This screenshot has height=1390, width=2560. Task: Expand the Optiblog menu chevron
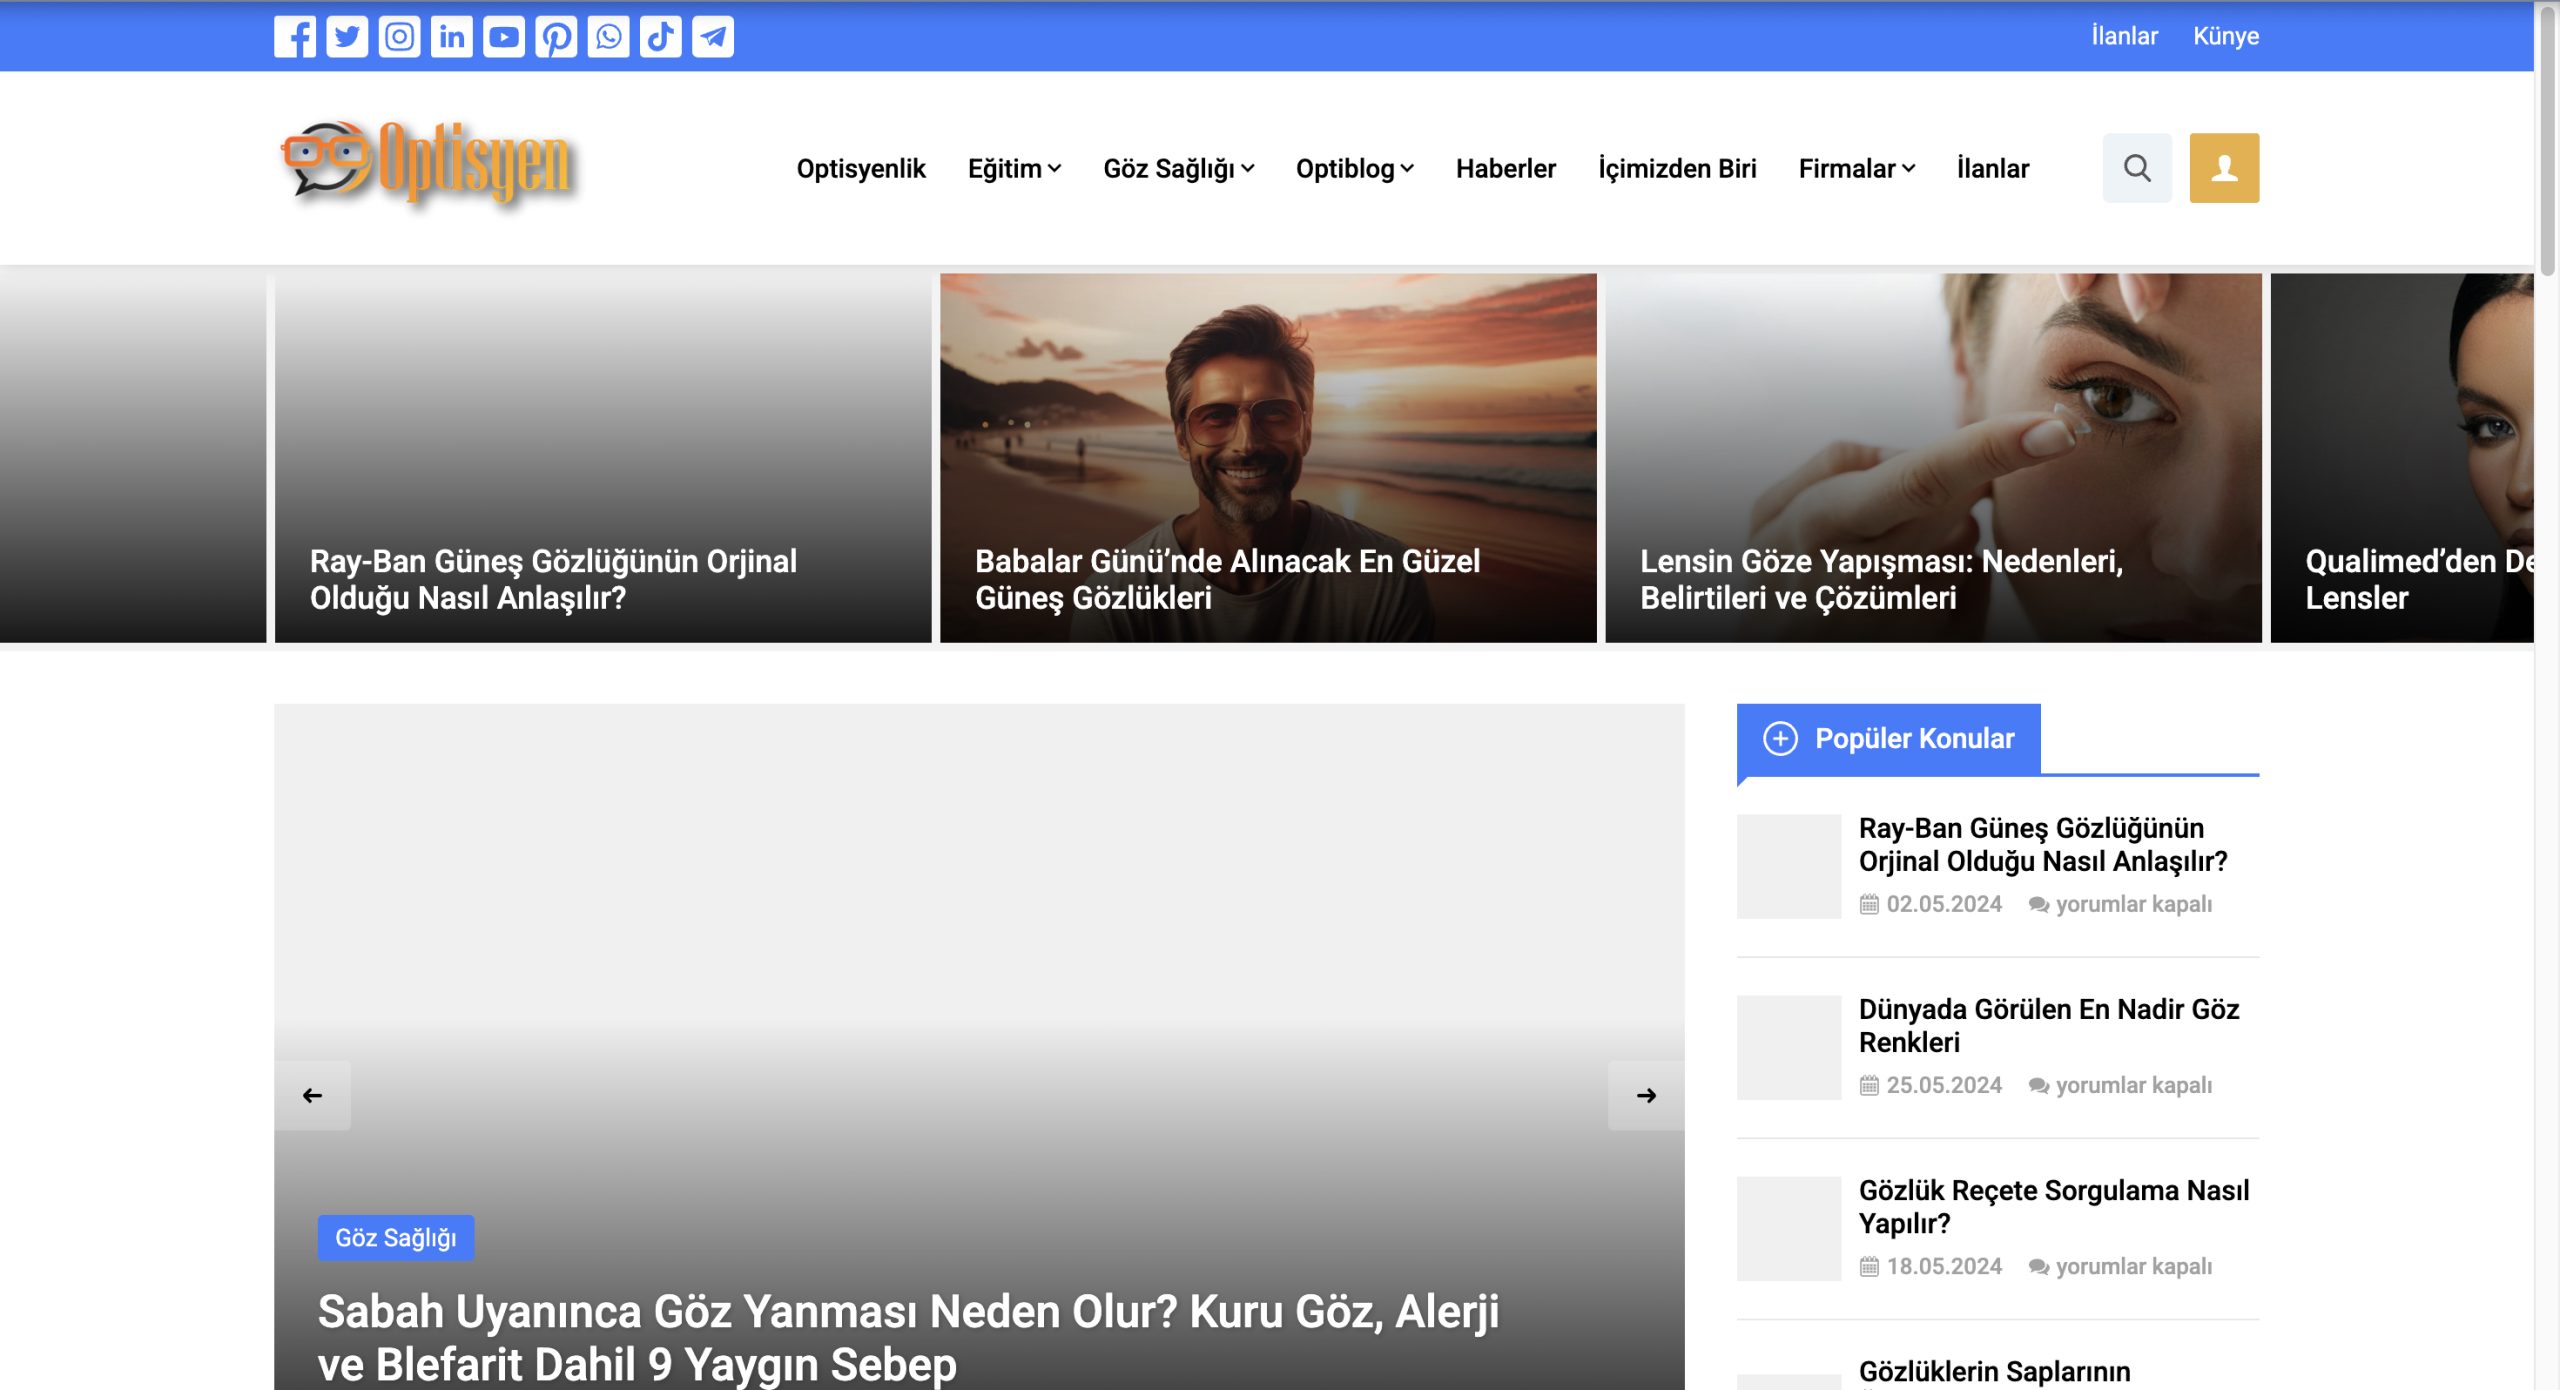[x=1407, y=169]
